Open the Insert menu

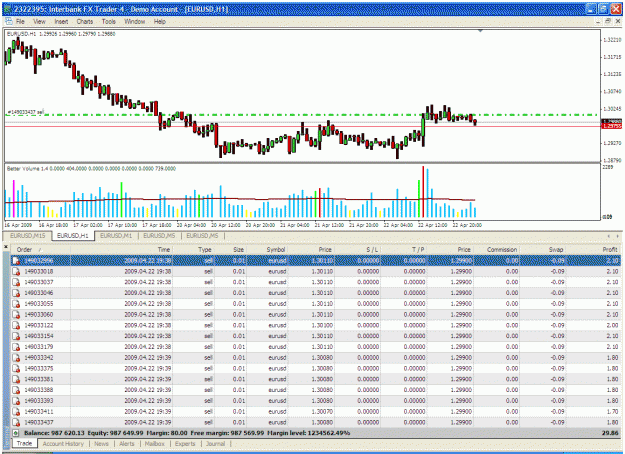click(x=61, y=22)
